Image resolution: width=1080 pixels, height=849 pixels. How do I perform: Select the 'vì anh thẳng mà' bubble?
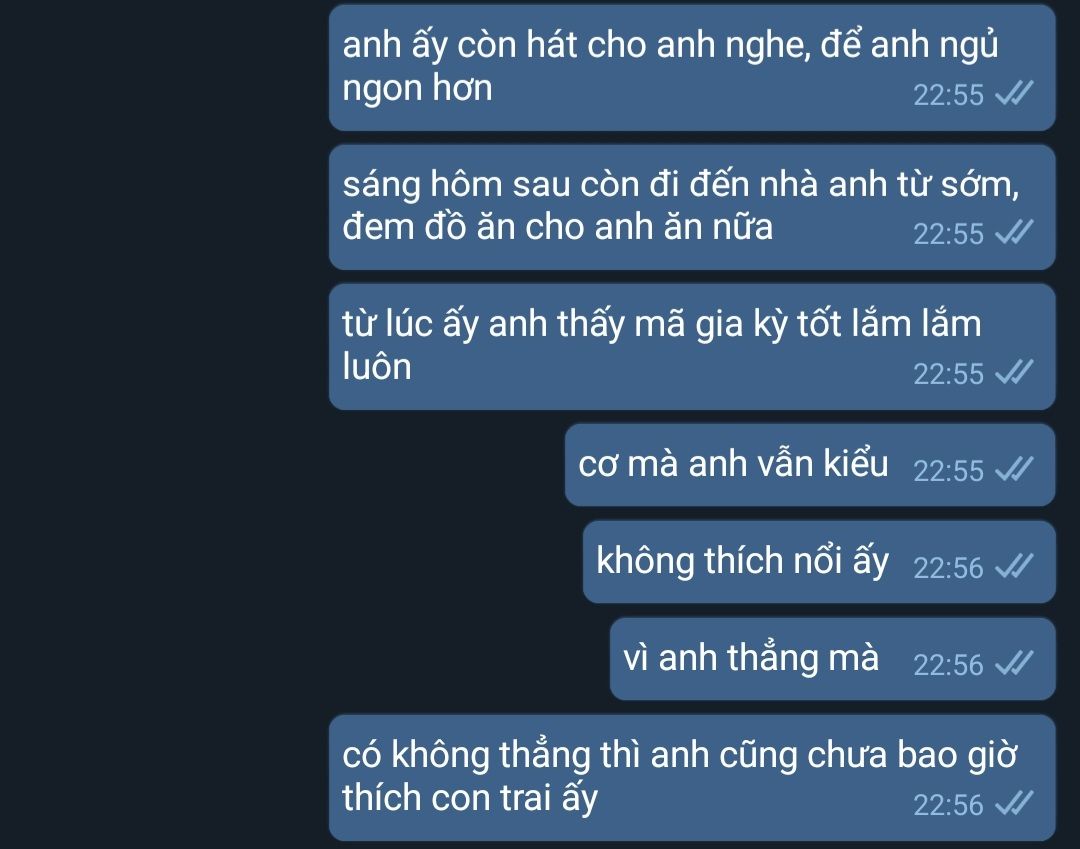833,659
